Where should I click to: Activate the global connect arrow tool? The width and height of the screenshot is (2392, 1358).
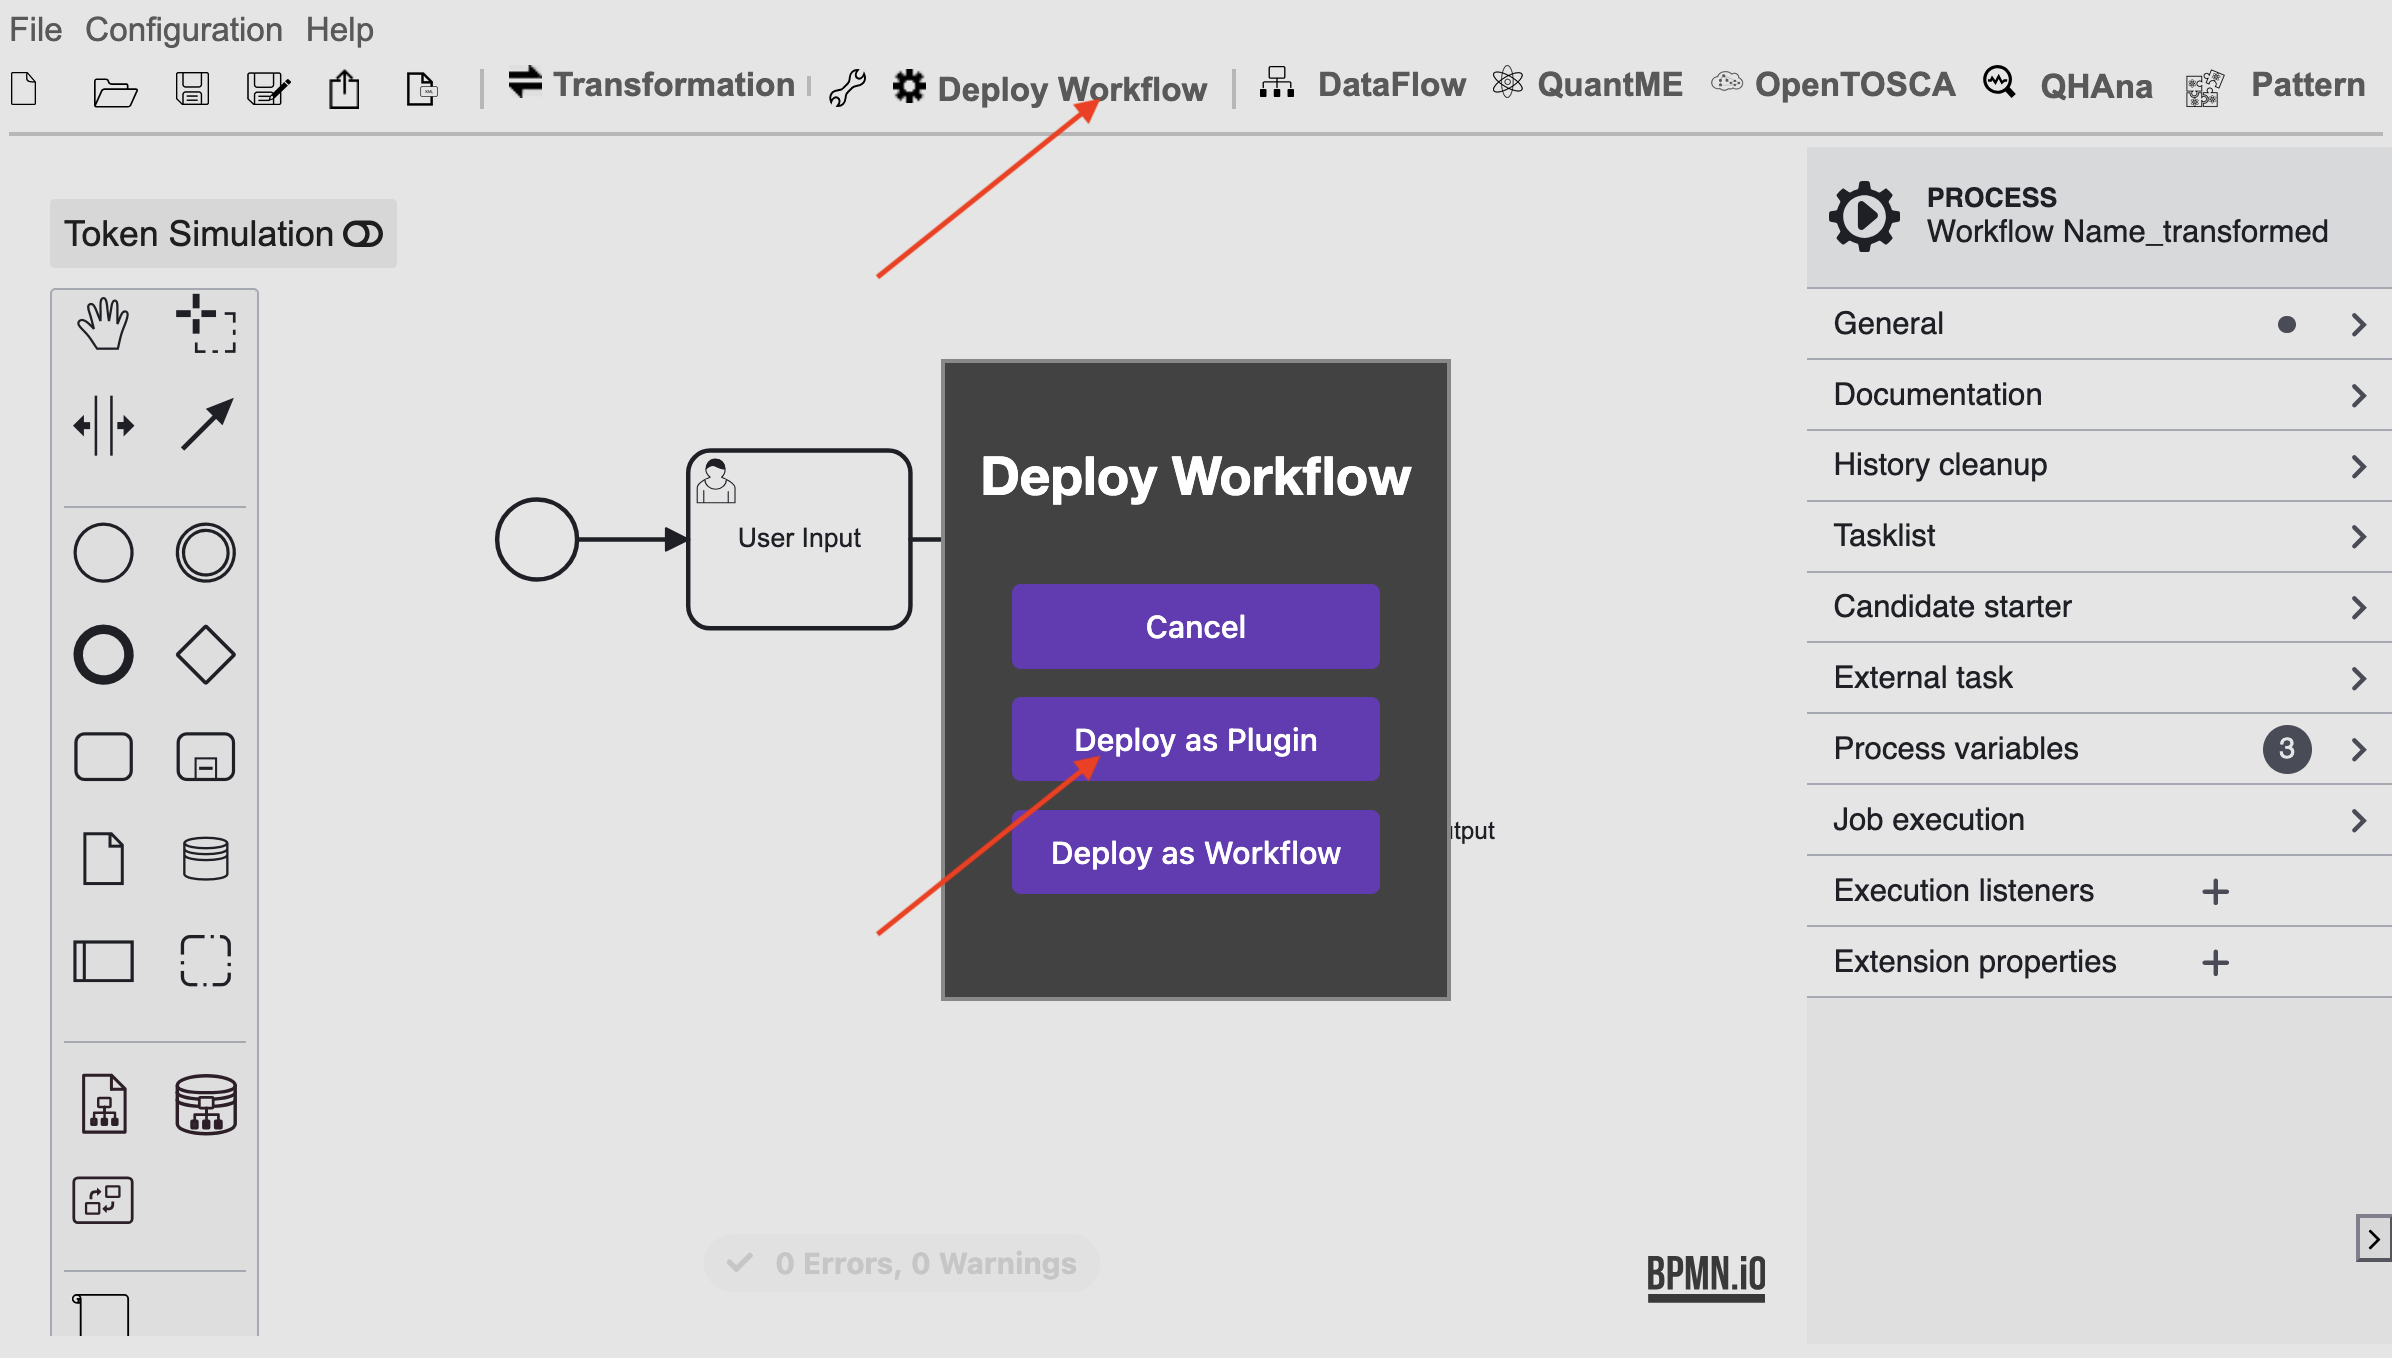click(206, 426)
